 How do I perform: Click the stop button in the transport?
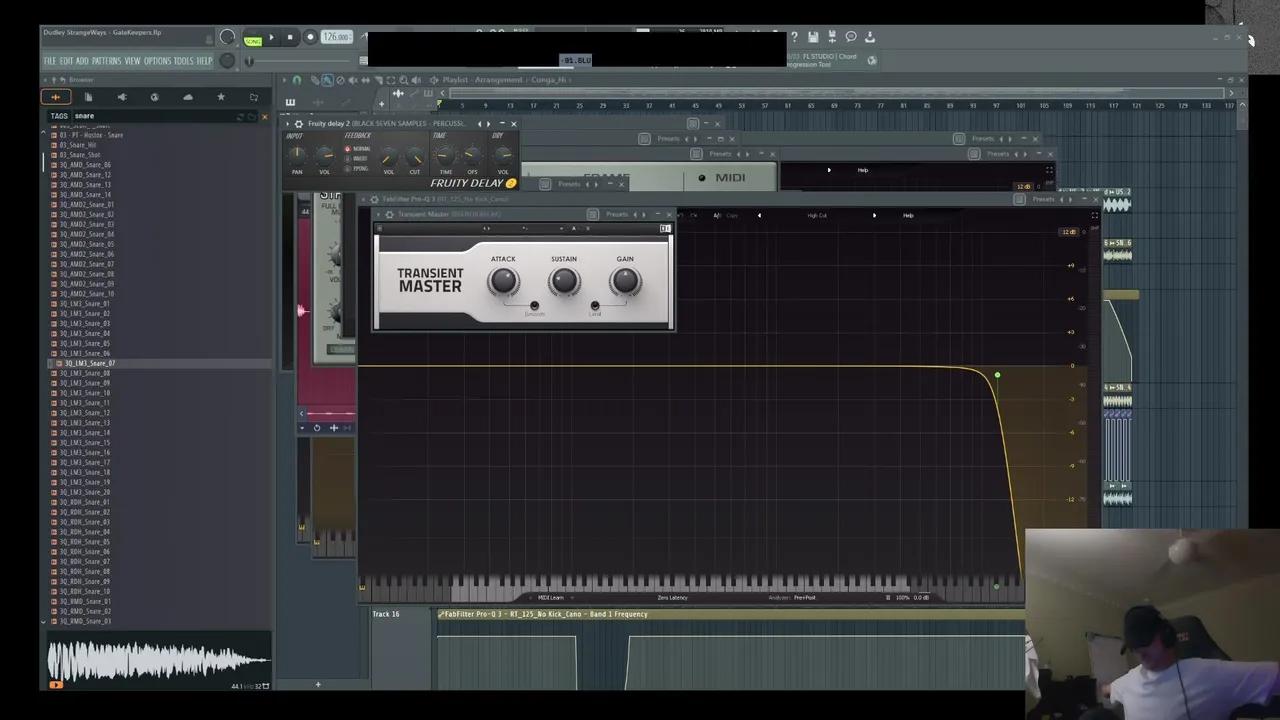tap(290, 37)
